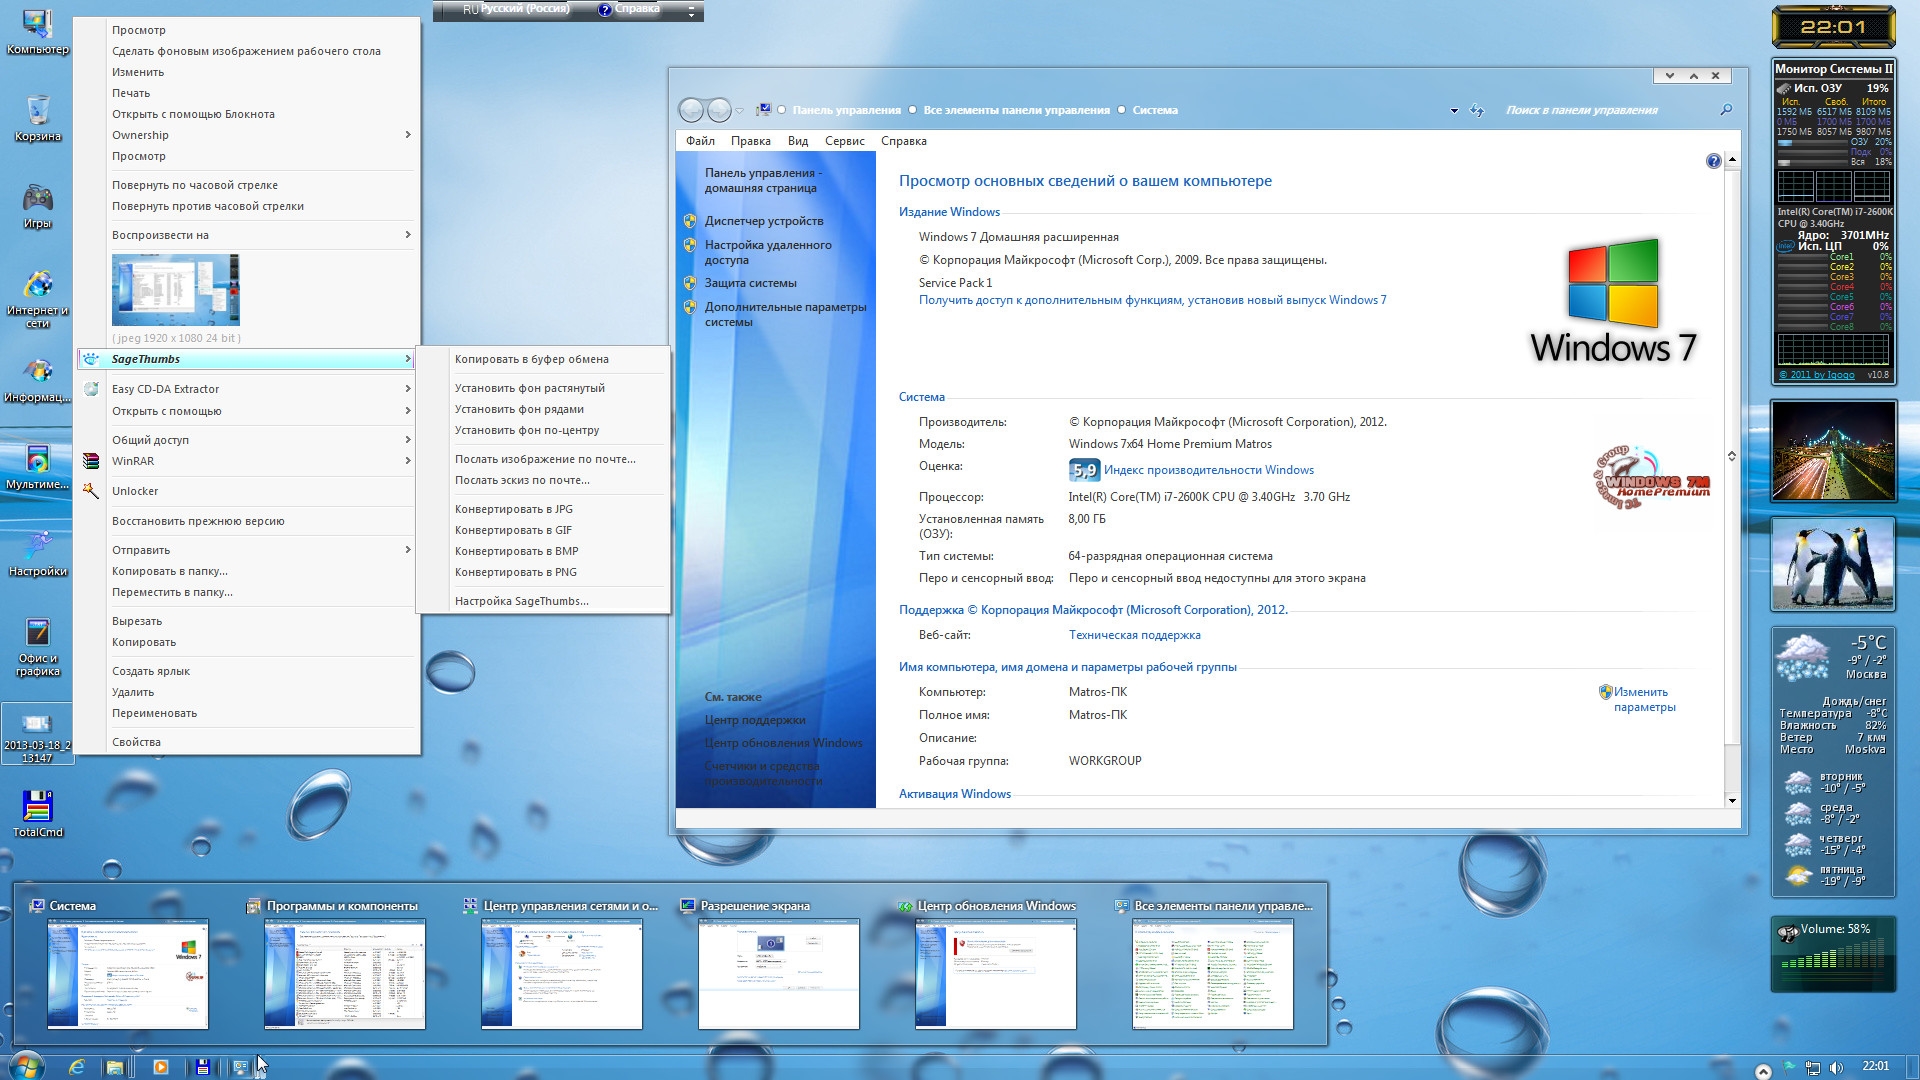Open the volume speaker tray icon

click(x=1835, y=1068)
